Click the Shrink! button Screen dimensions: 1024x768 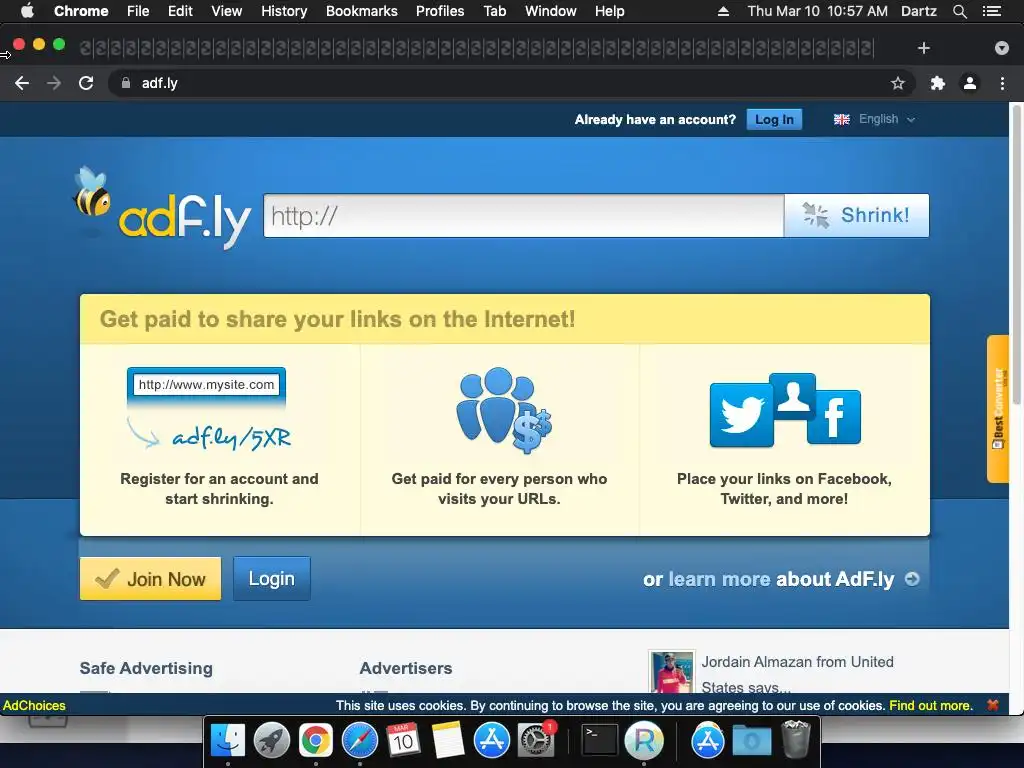click(856, 216)
